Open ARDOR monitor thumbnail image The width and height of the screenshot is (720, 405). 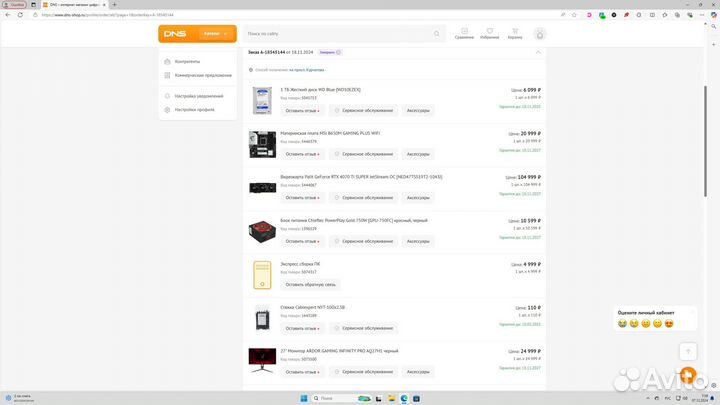262,360
